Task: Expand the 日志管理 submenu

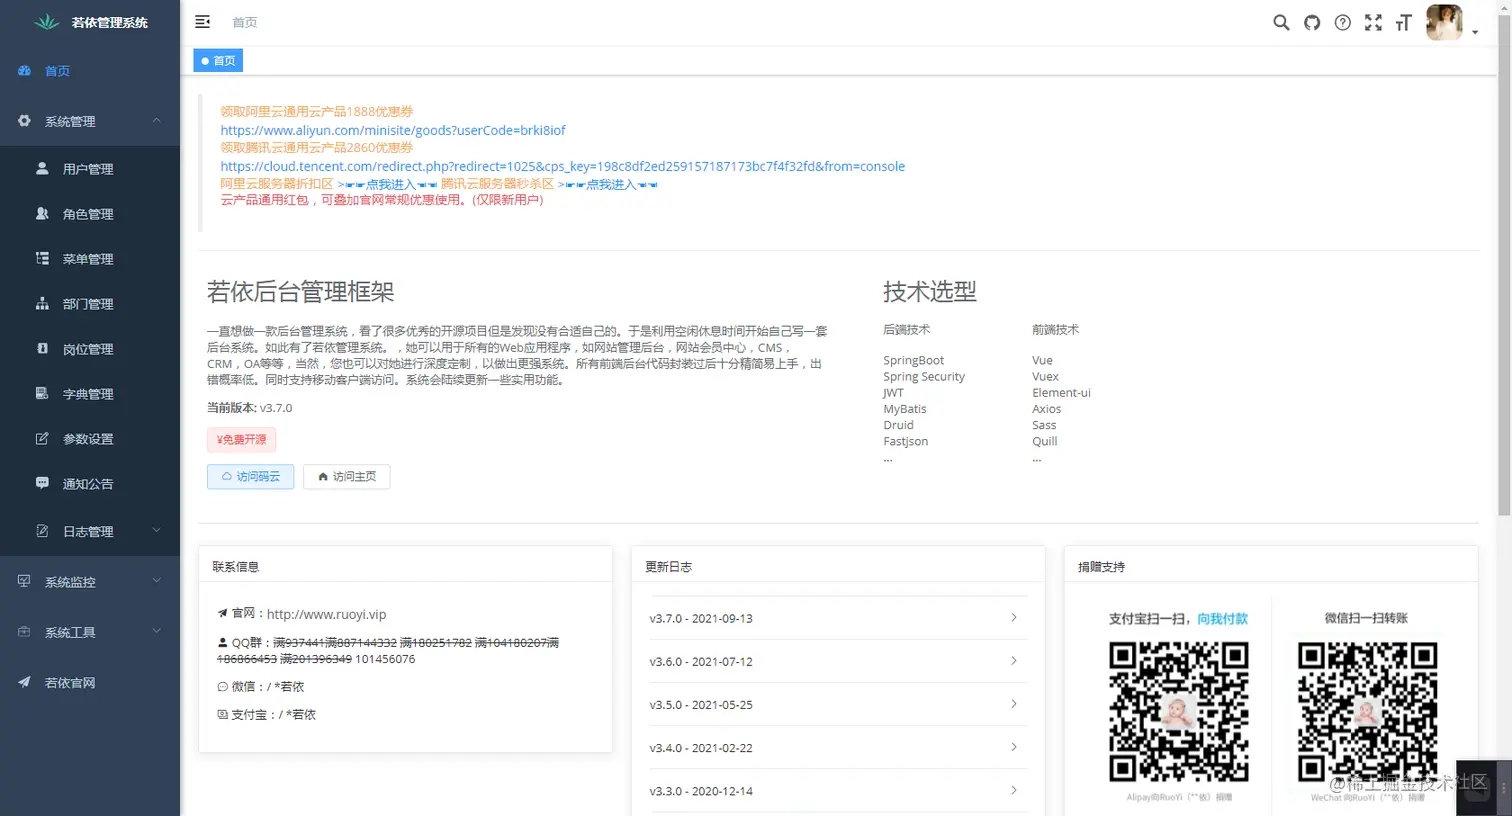Action: (90, 531)
